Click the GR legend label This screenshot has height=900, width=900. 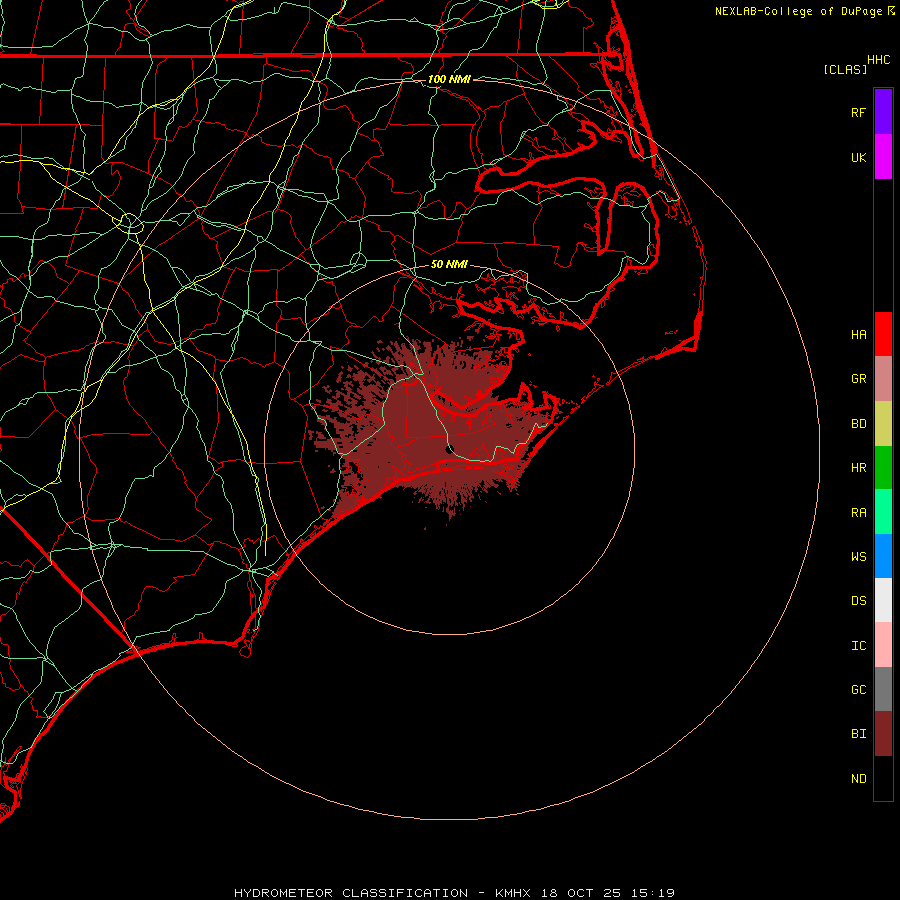(x=858, y=379)
